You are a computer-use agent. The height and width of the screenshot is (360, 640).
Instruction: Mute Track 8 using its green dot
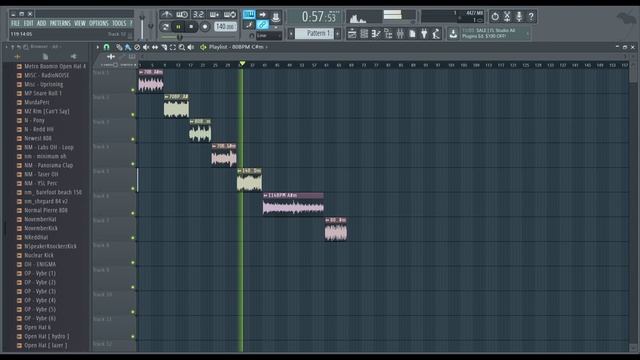coord(133,262)
